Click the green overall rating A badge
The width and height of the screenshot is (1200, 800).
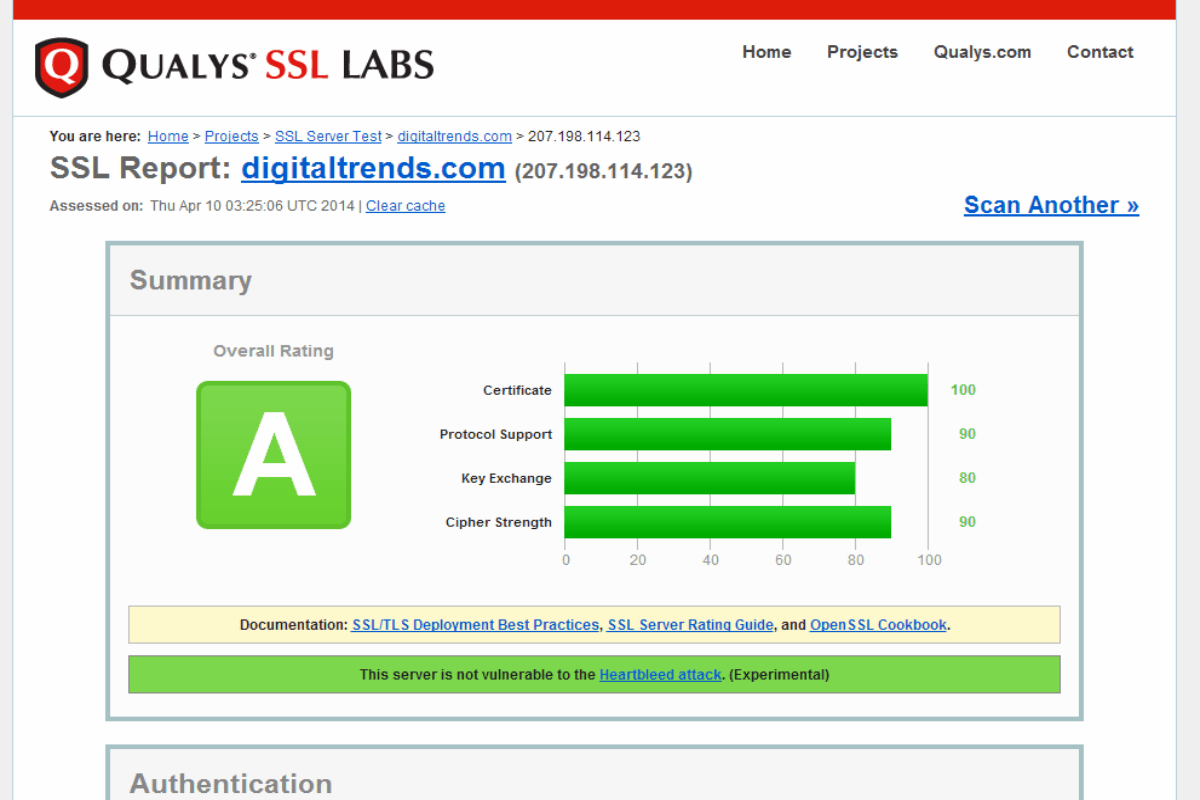point(273,455)
